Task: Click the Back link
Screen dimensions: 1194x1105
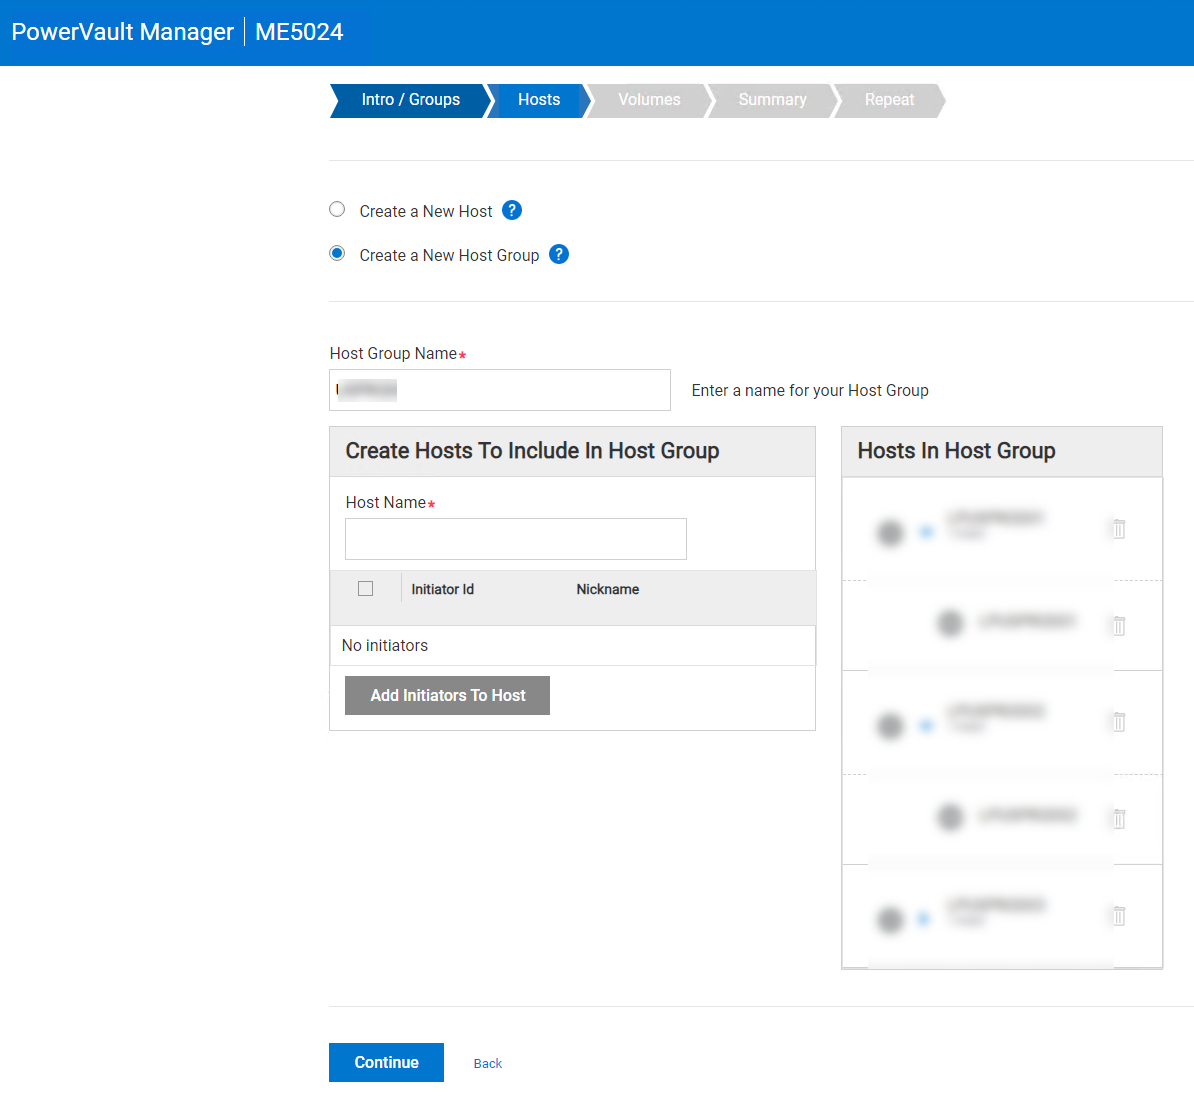Action: click(488, 1064)
